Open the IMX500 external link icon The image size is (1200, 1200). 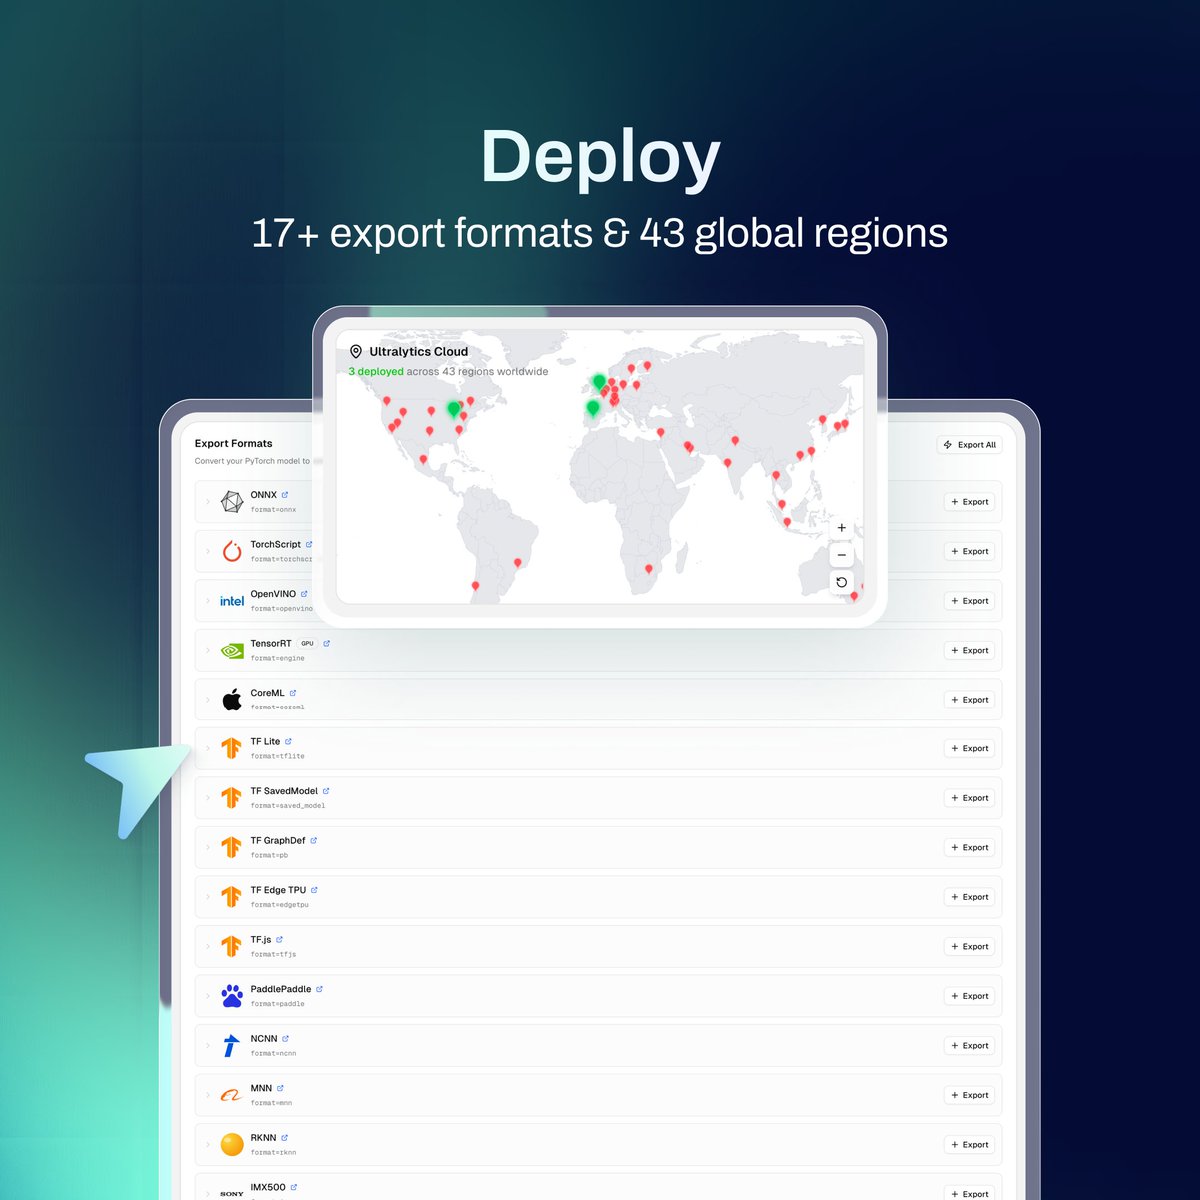tap(294, 1187)
